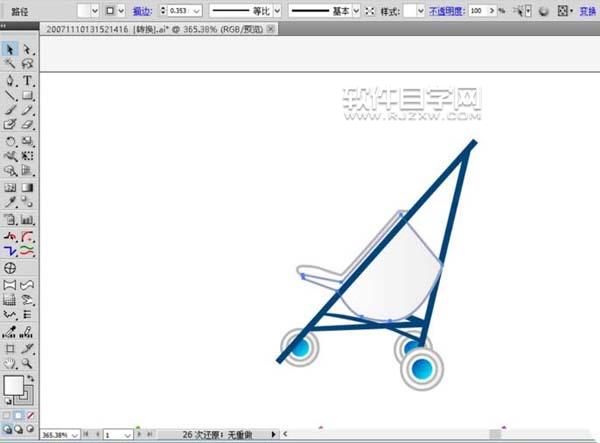Click the large white Fill color swatch
This screenshot has height=443, width=600.
tap(13, 386)
